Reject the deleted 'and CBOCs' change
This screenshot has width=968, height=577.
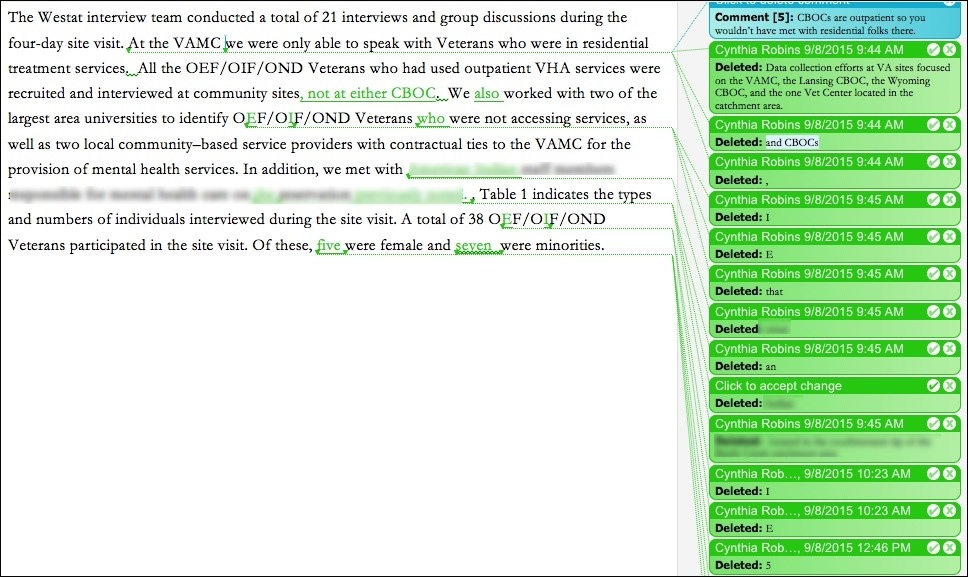(948, 124)
